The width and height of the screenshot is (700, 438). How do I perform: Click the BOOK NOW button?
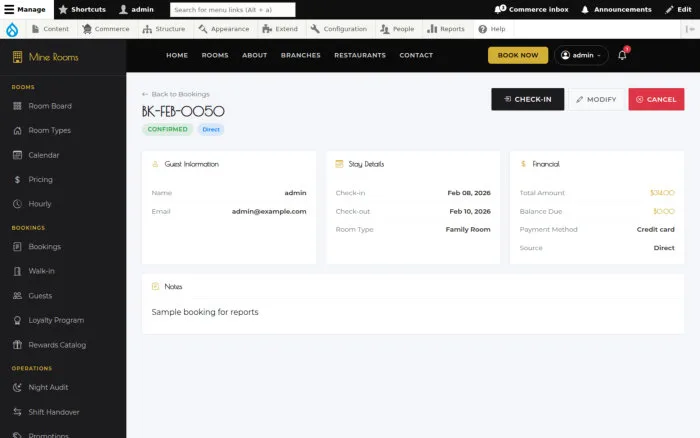(518, 55)
